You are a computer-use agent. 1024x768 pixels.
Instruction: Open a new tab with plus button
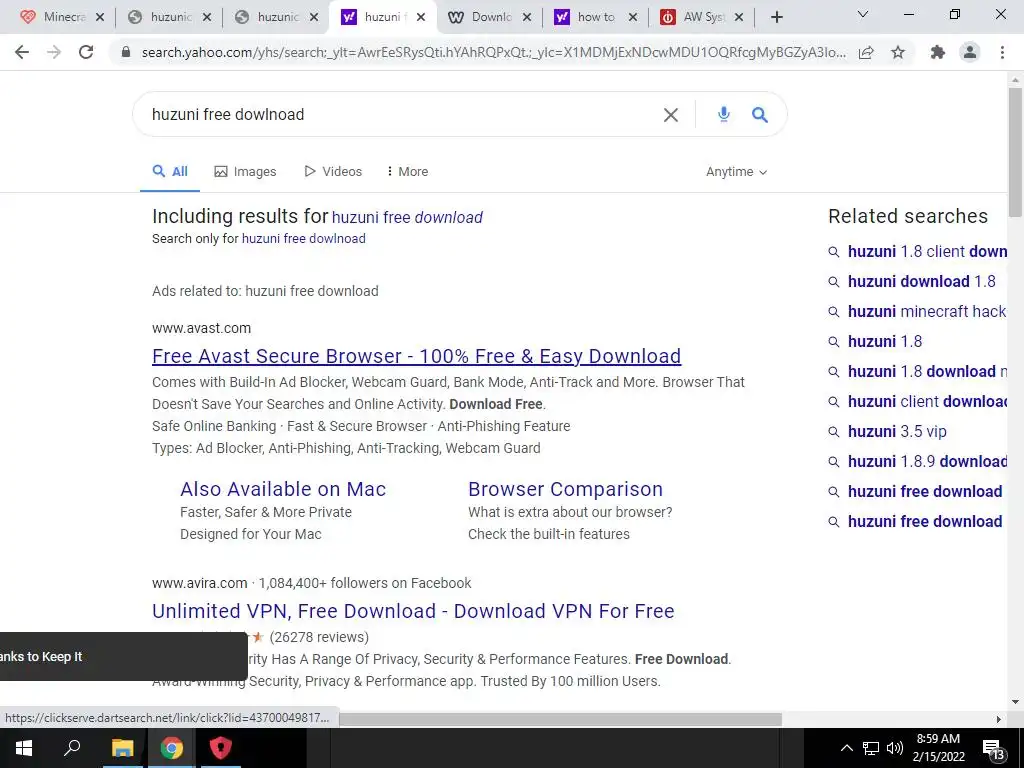click(x=776, y=18)
